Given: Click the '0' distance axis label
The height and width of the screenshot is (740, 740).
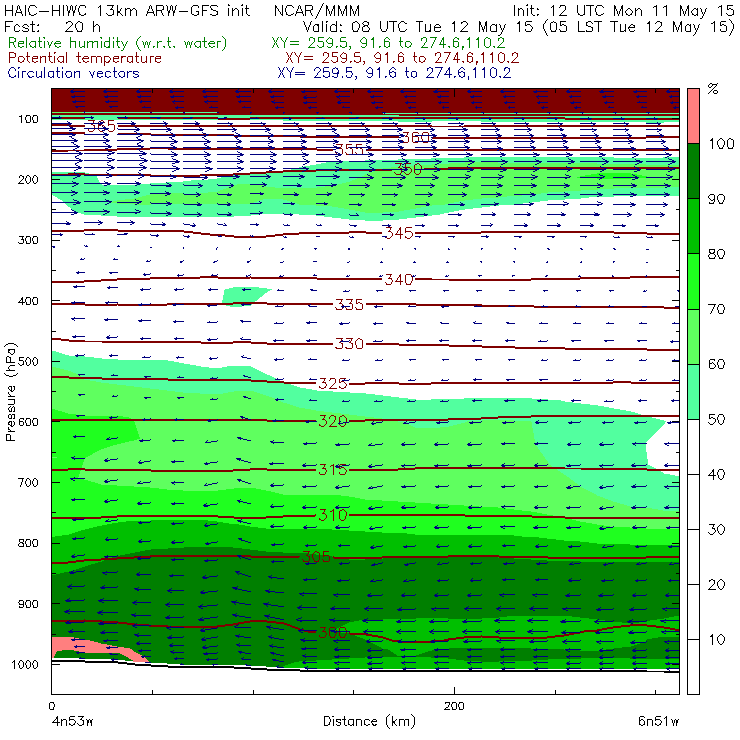Looking at the screenshot, I should pos(52,706).
